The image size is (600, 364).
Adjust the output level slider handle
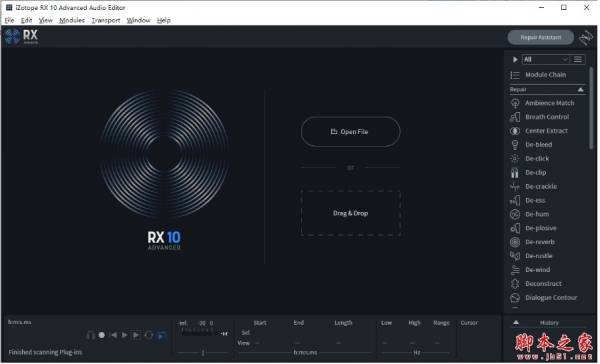coord(203,353)
